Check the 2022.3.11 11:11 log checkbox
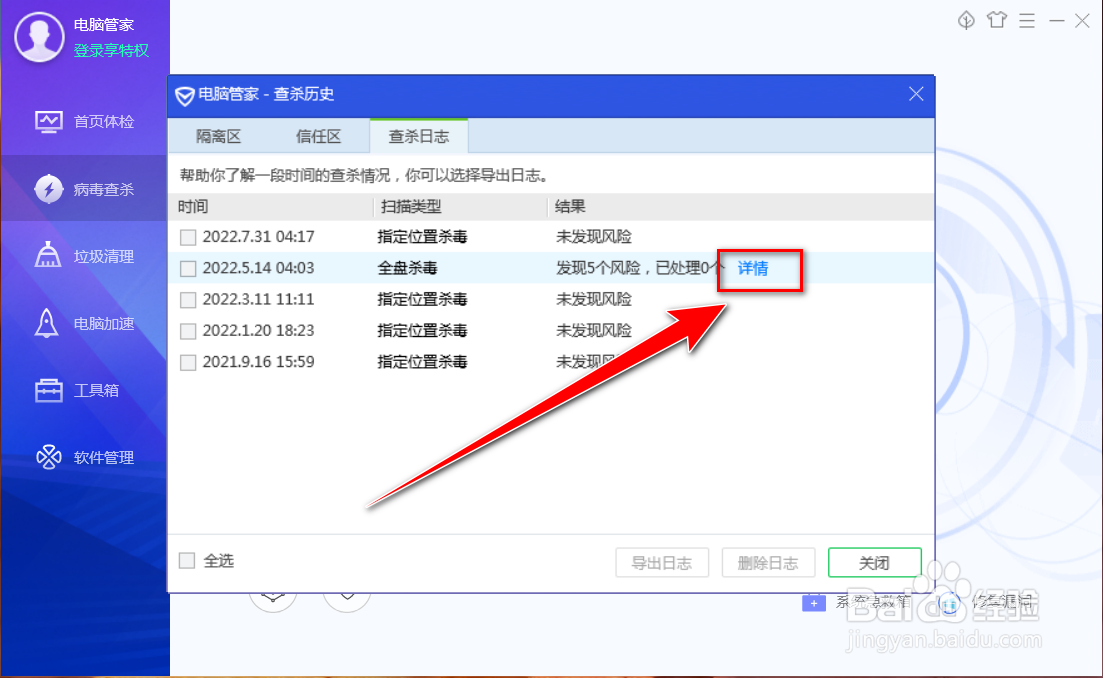Viewport: 1103px width, 678px height. [188, 300]
